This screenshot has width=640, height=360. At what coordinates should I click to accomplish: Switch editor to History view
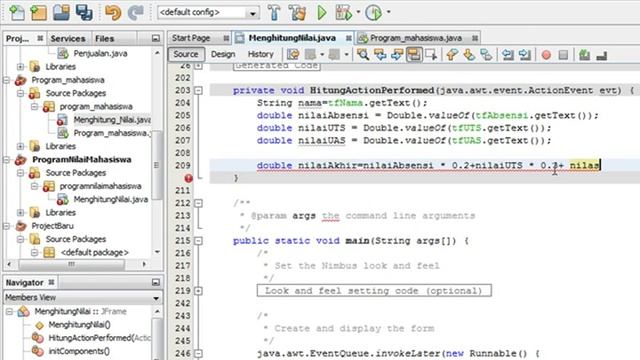[x=260, y=54]
